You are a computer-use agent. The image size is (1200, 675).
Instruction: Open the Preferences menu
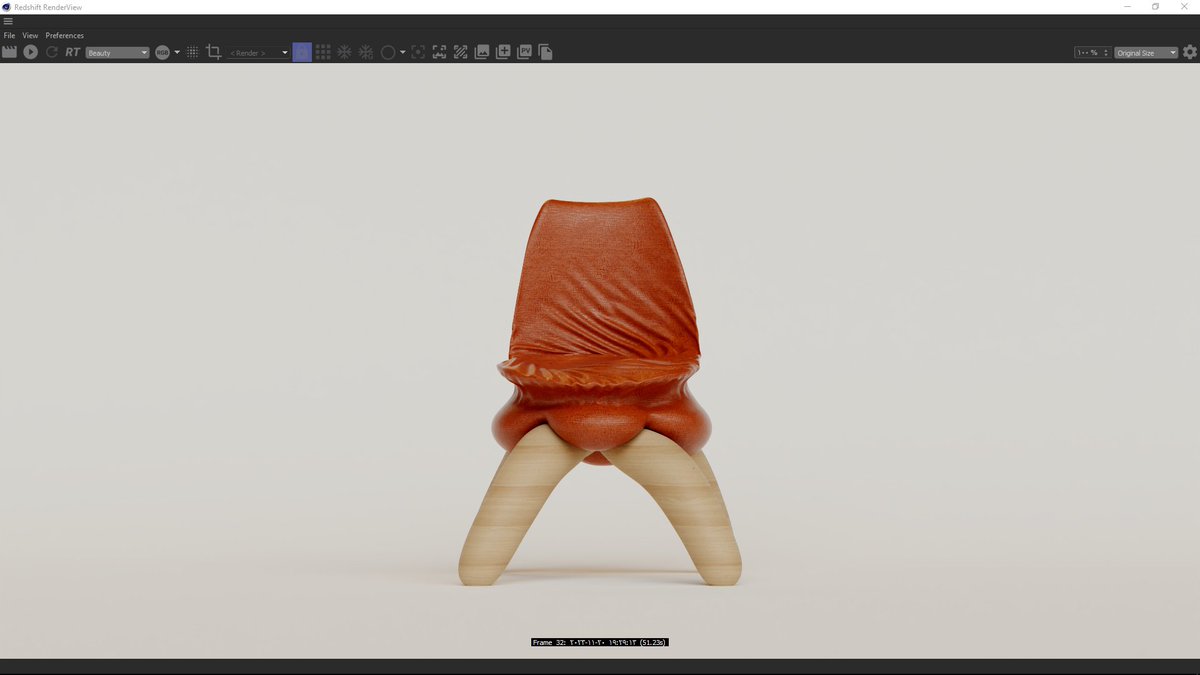pyautogui.click(x=65, y=35)
